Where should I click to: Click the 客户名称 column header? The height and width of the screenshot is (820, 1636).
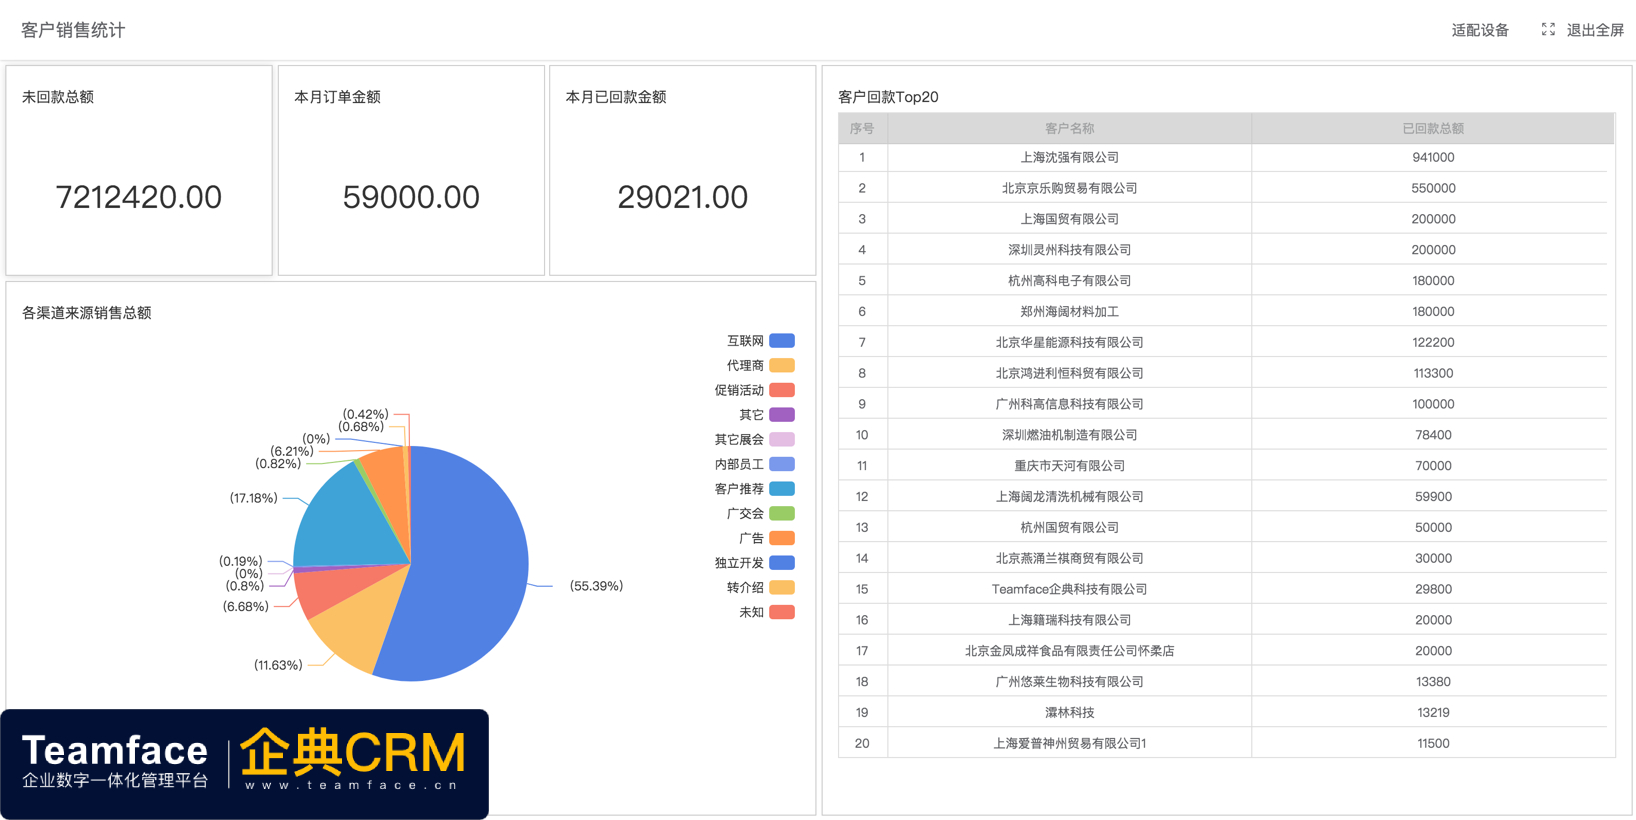tap(1069, 128)
